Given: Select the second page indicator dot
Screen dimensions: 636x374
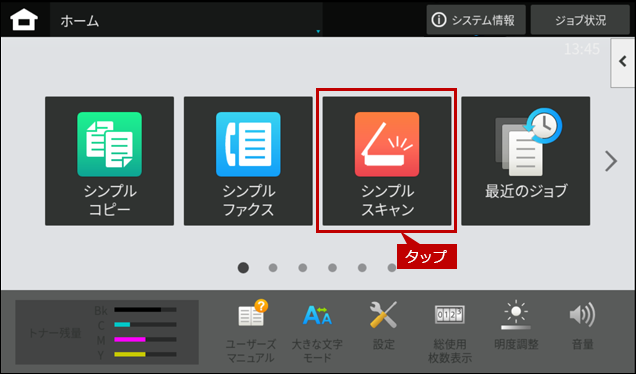Looking at the screenshot, I should [x=273, y=268].
